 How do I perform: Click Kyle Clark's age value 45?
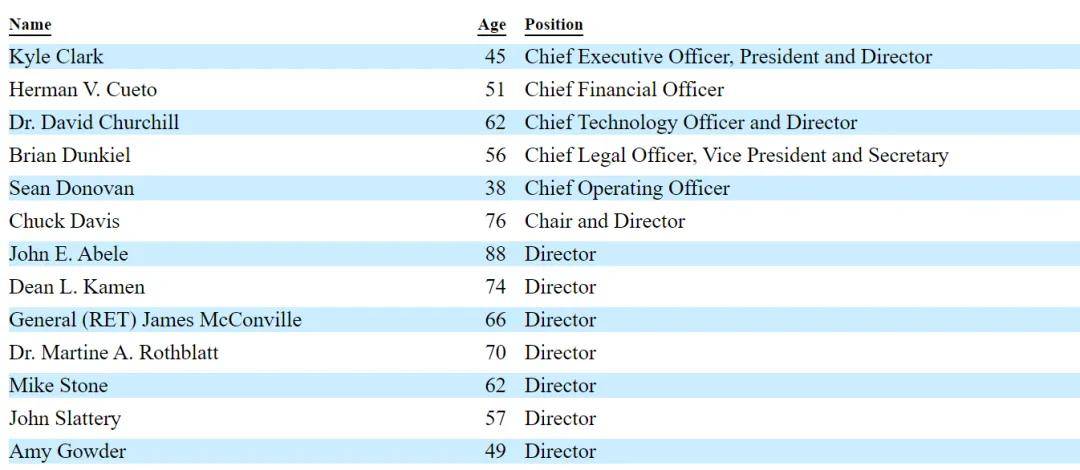[x=495, y=57]
